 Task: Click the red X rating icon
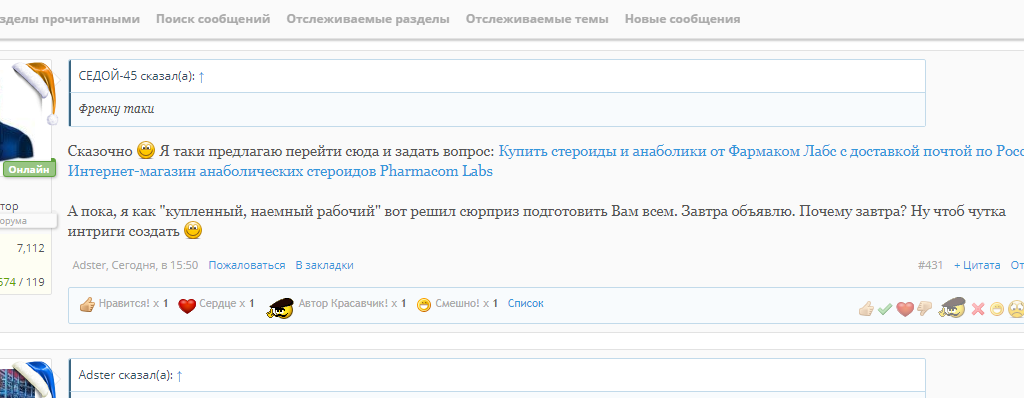pyautogui.click(x=978, y=308)
